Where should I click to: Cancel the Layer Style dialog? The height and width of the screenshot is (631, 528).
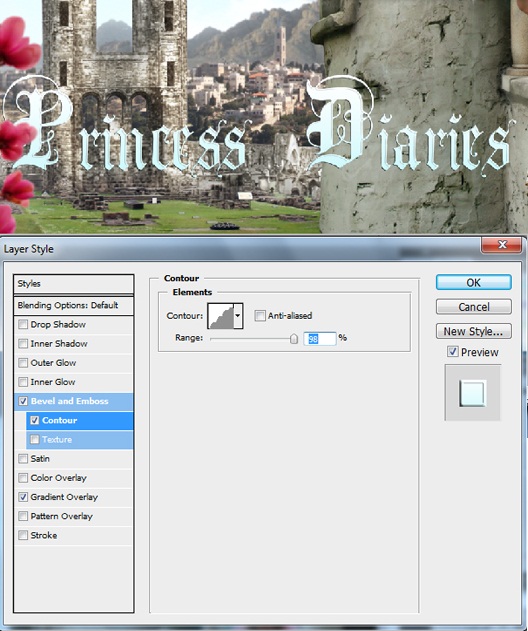pyautogui.click(x=474, y=307)
